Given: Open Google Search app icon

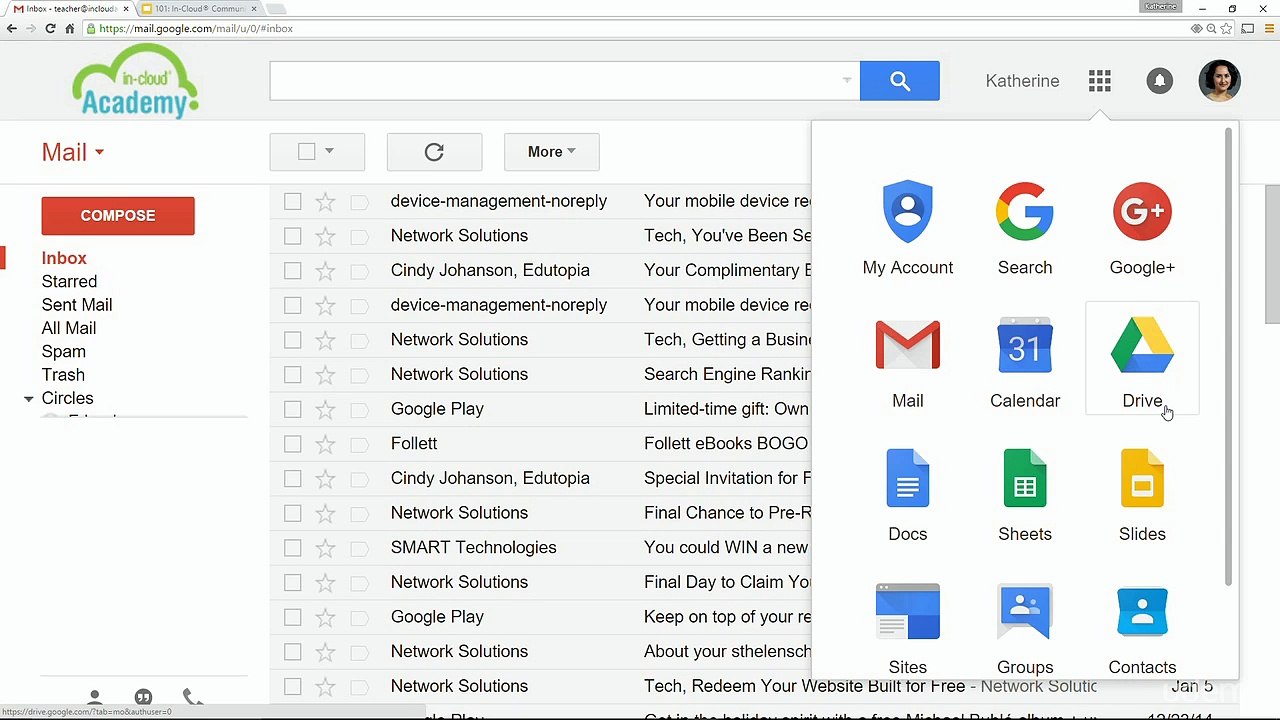Looking at the screenshot, I should click(1025, 228).
